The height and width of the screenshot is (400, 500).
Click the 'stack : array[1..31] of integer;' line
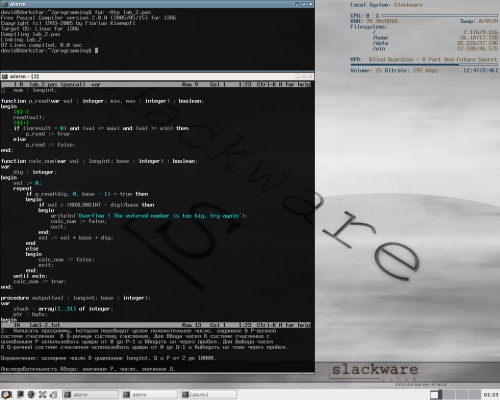63,309
